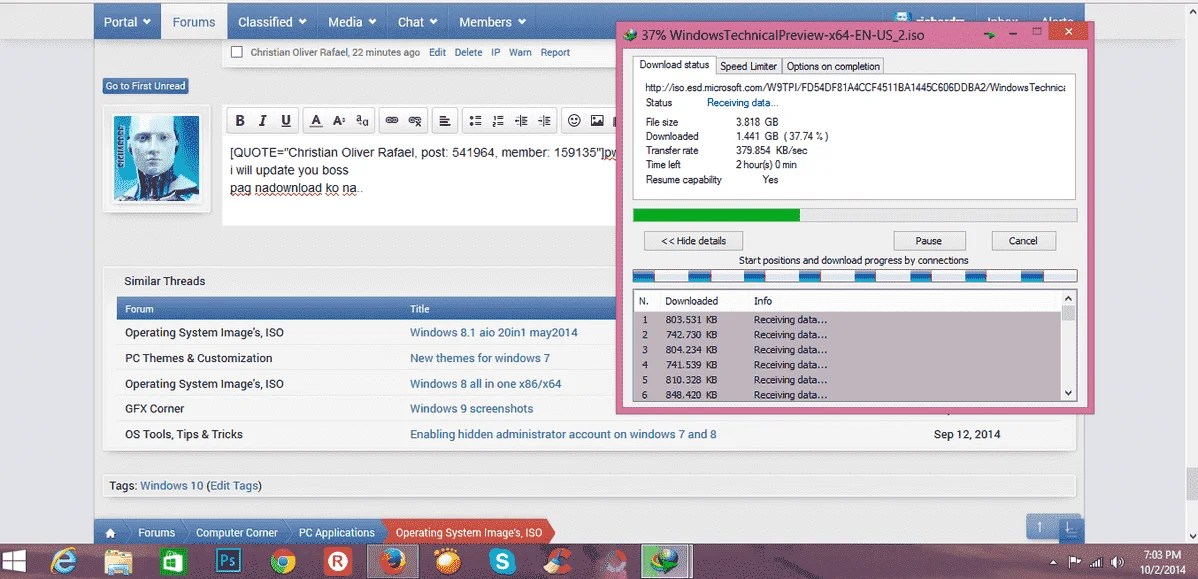Click the indent icon in the editor
1198x579 pixels.
point(544,121)
